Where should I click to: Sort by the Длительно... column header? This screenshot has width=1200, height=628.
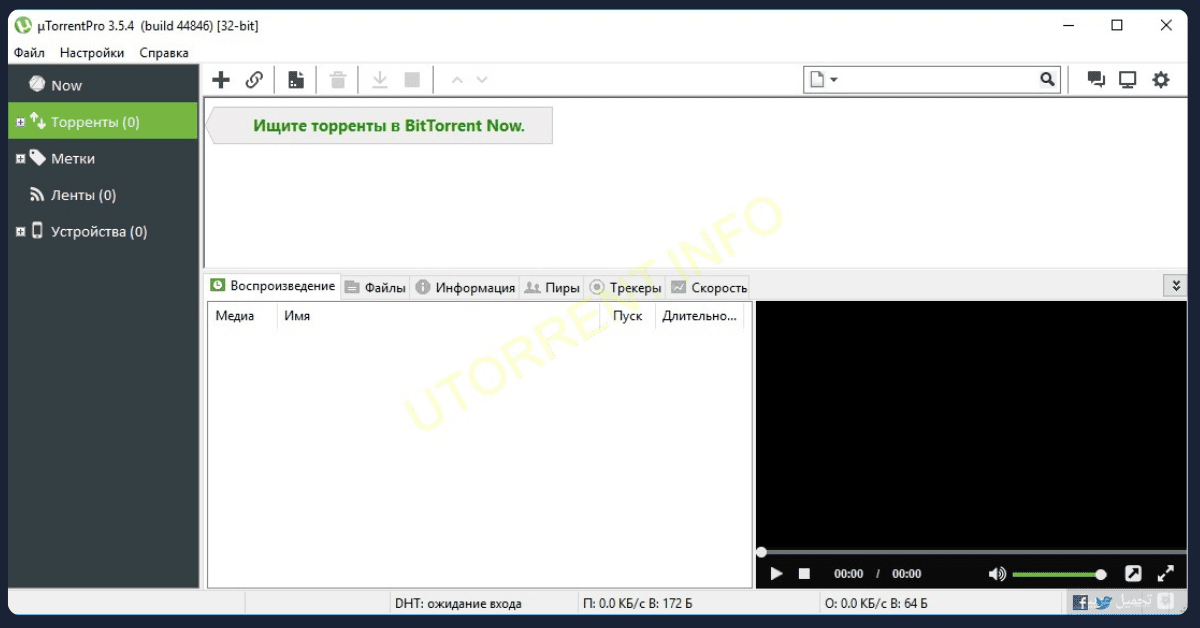tap(699, 316)
